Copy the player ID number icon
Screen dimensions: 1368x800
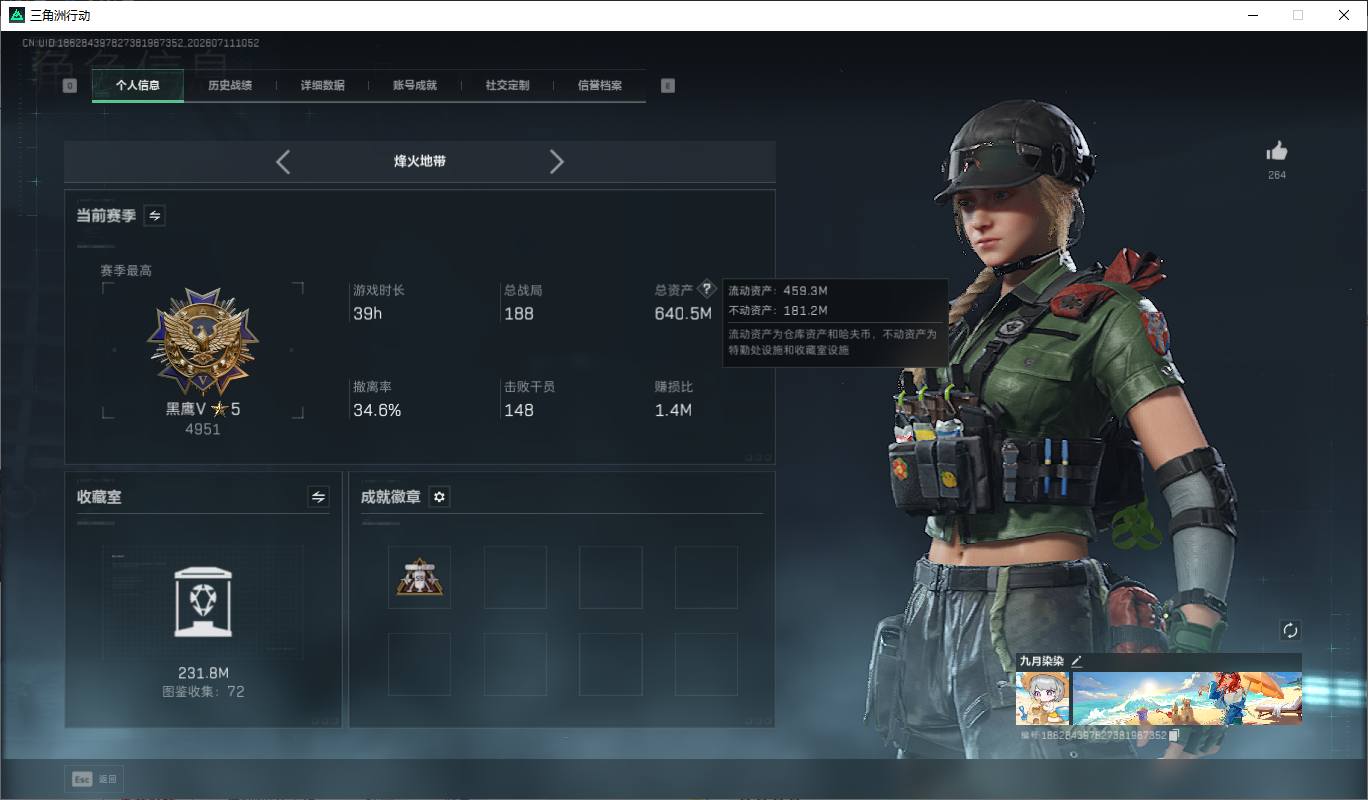[1175, 735]
